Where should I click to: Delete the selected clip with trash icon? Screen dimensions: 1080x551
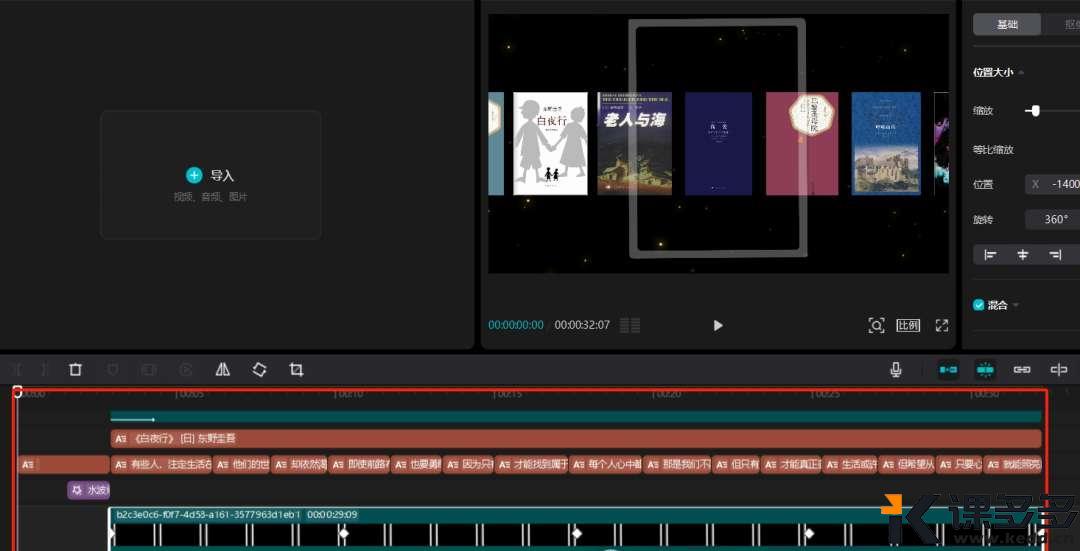coord(75,370)
